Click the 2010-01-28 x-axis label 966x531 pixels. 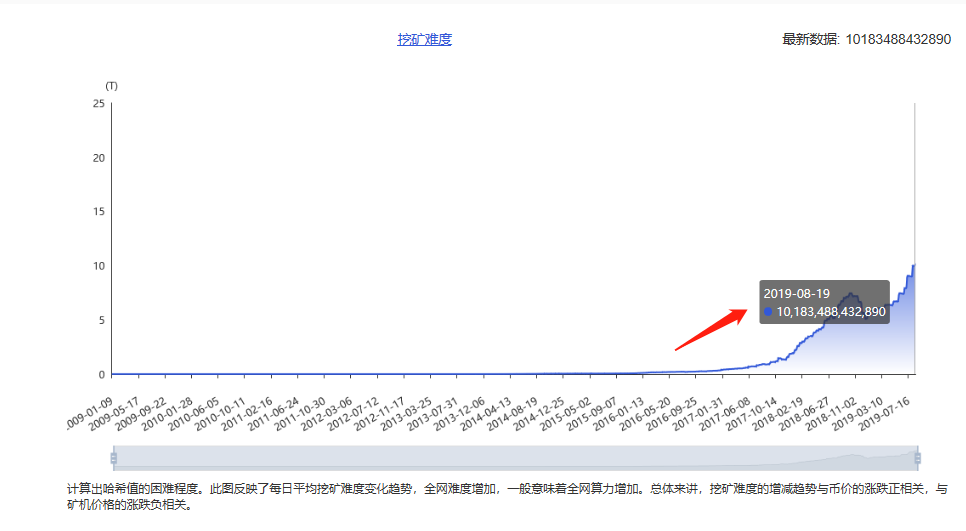[x=167, y=406]
